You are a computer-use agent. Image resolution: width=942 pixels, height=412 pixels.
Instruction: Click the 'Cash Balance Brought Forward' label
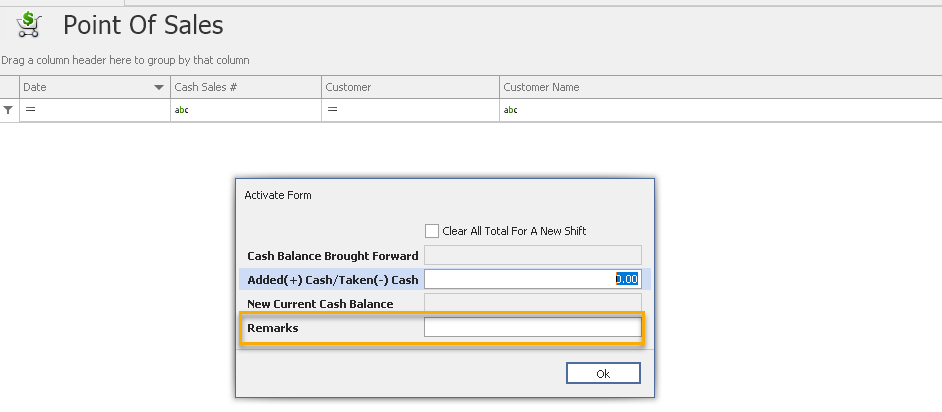(x=333, y=256)
